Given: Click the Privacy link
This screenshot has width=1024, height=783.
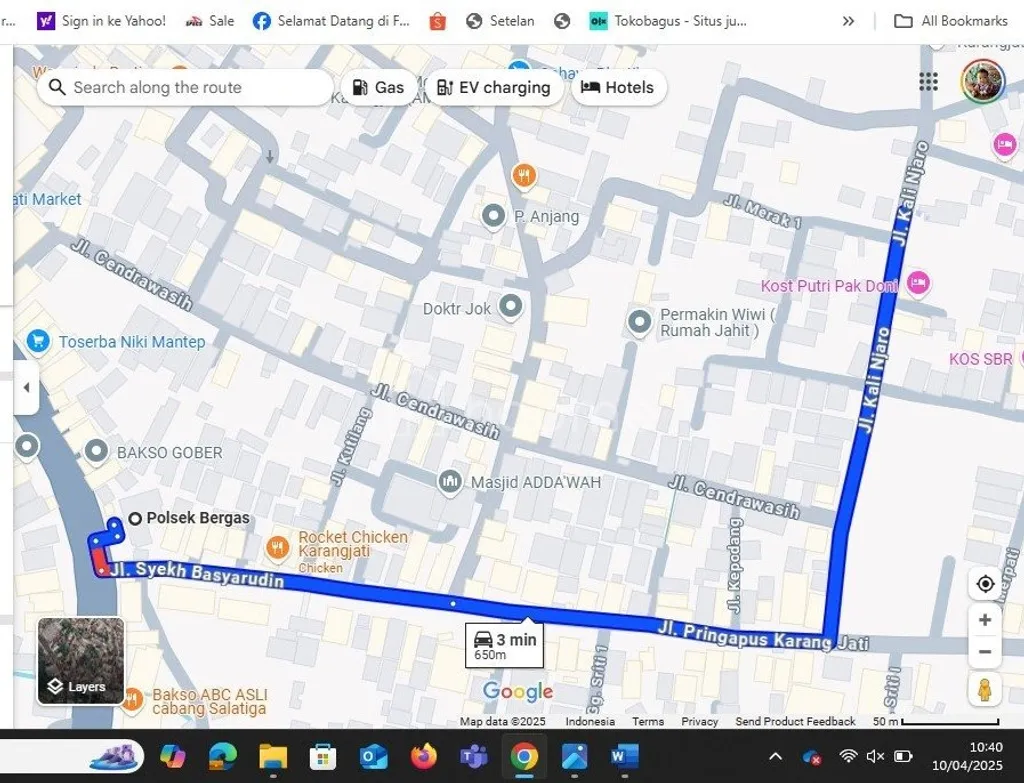Looking at the screenshot, I should tap(699, 721).
